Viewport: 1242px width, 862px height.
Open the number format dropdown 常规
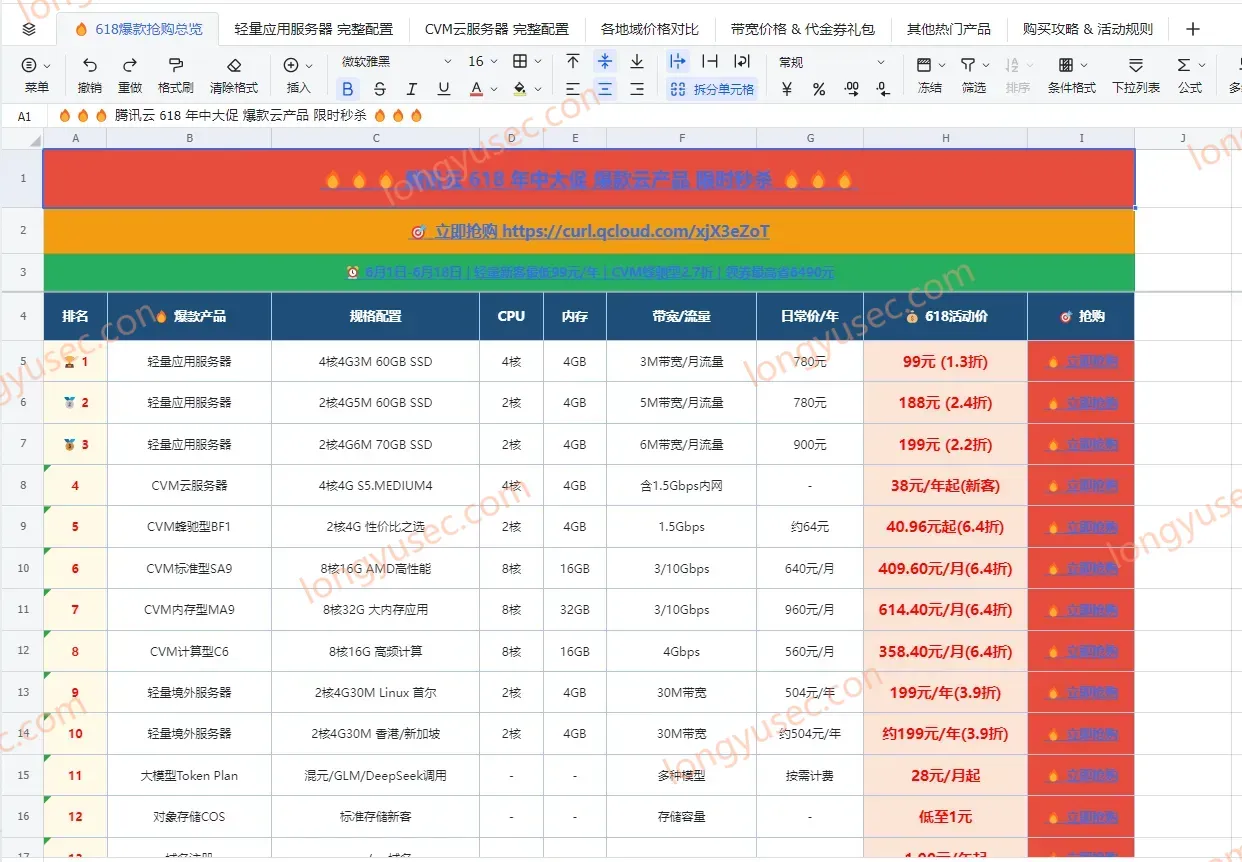pos(832,62)
